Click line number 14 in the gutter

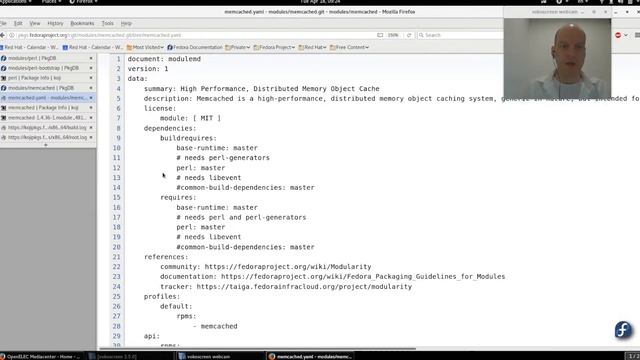click(117, 188)
